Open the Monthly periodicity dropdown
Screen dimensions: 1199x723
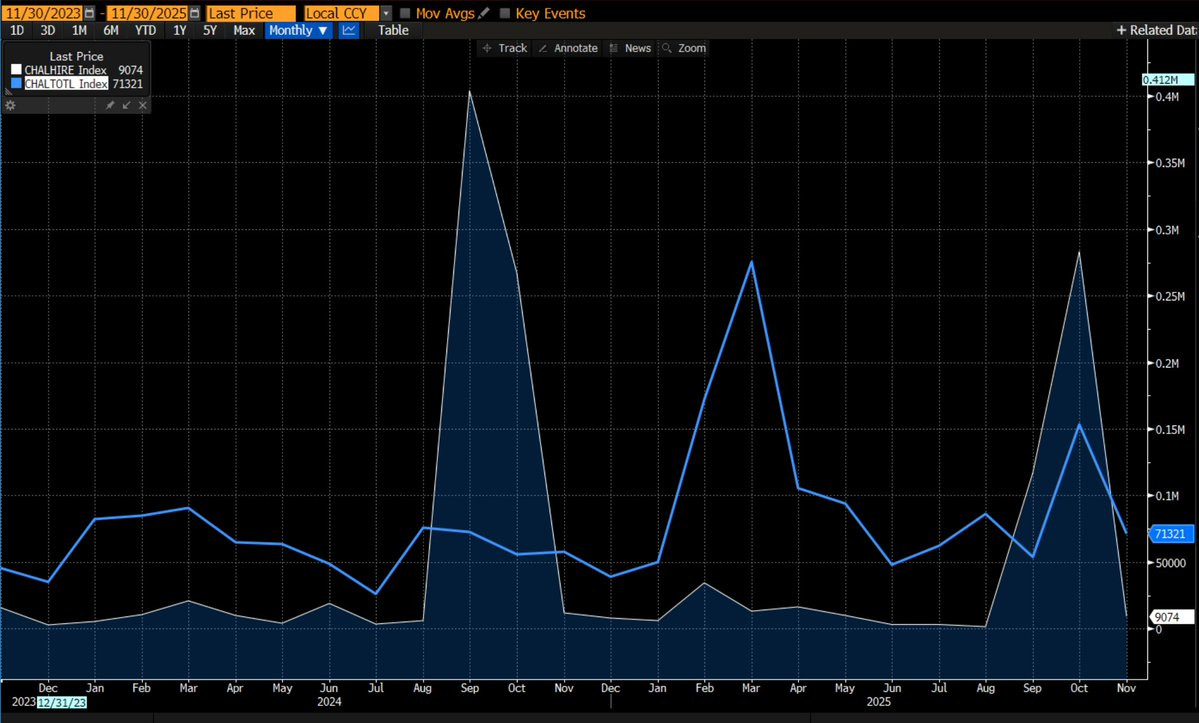298,30
